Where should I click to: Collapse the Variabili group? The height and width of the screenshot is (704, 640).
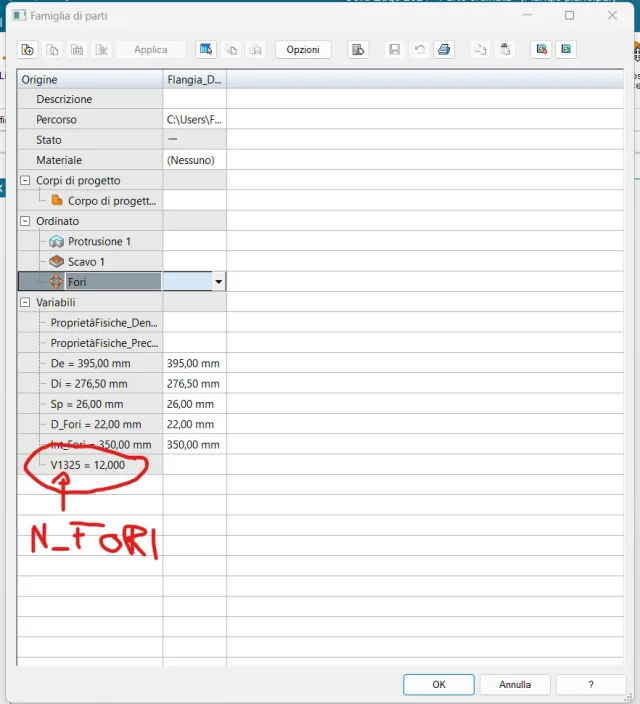[x=25, y=302]
